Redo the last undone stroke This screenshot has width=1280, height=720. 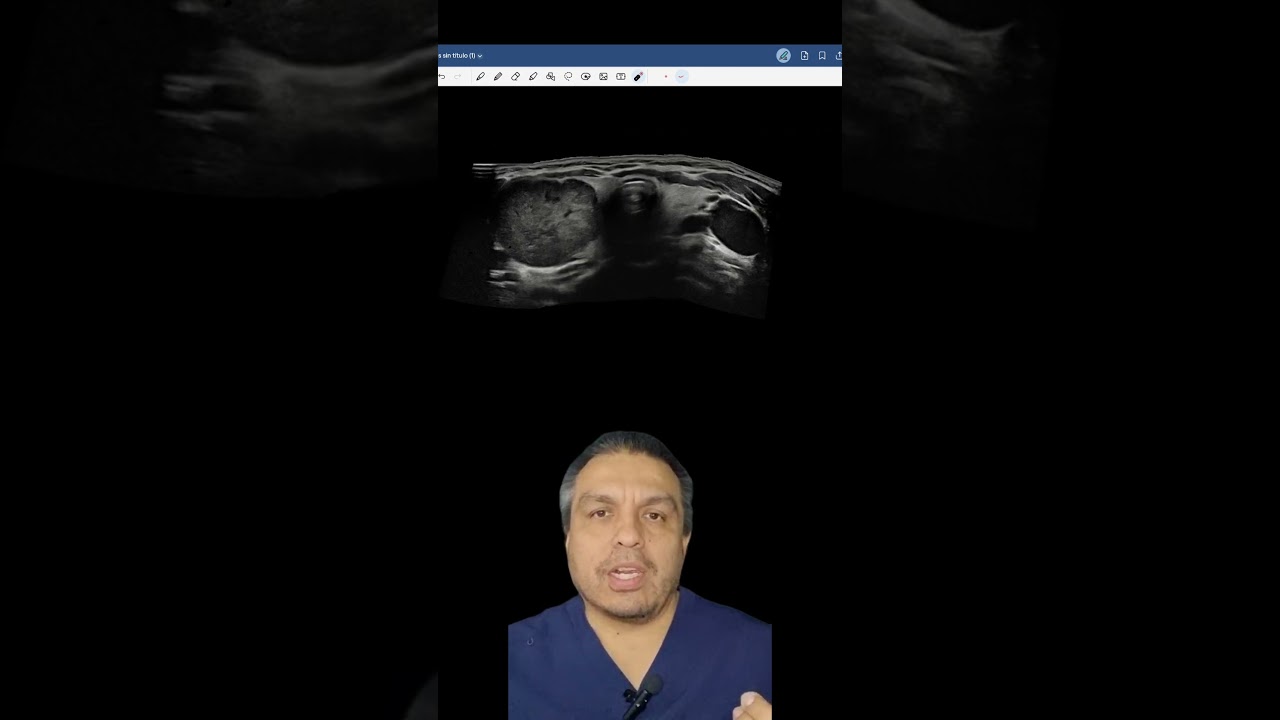tap(458, 77)
